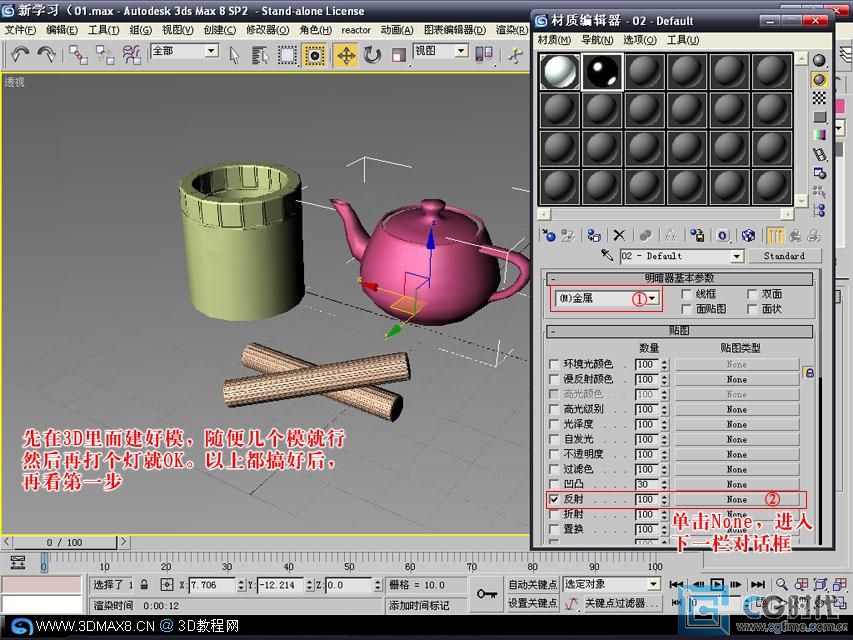Select the white material sample sphere

560,72
